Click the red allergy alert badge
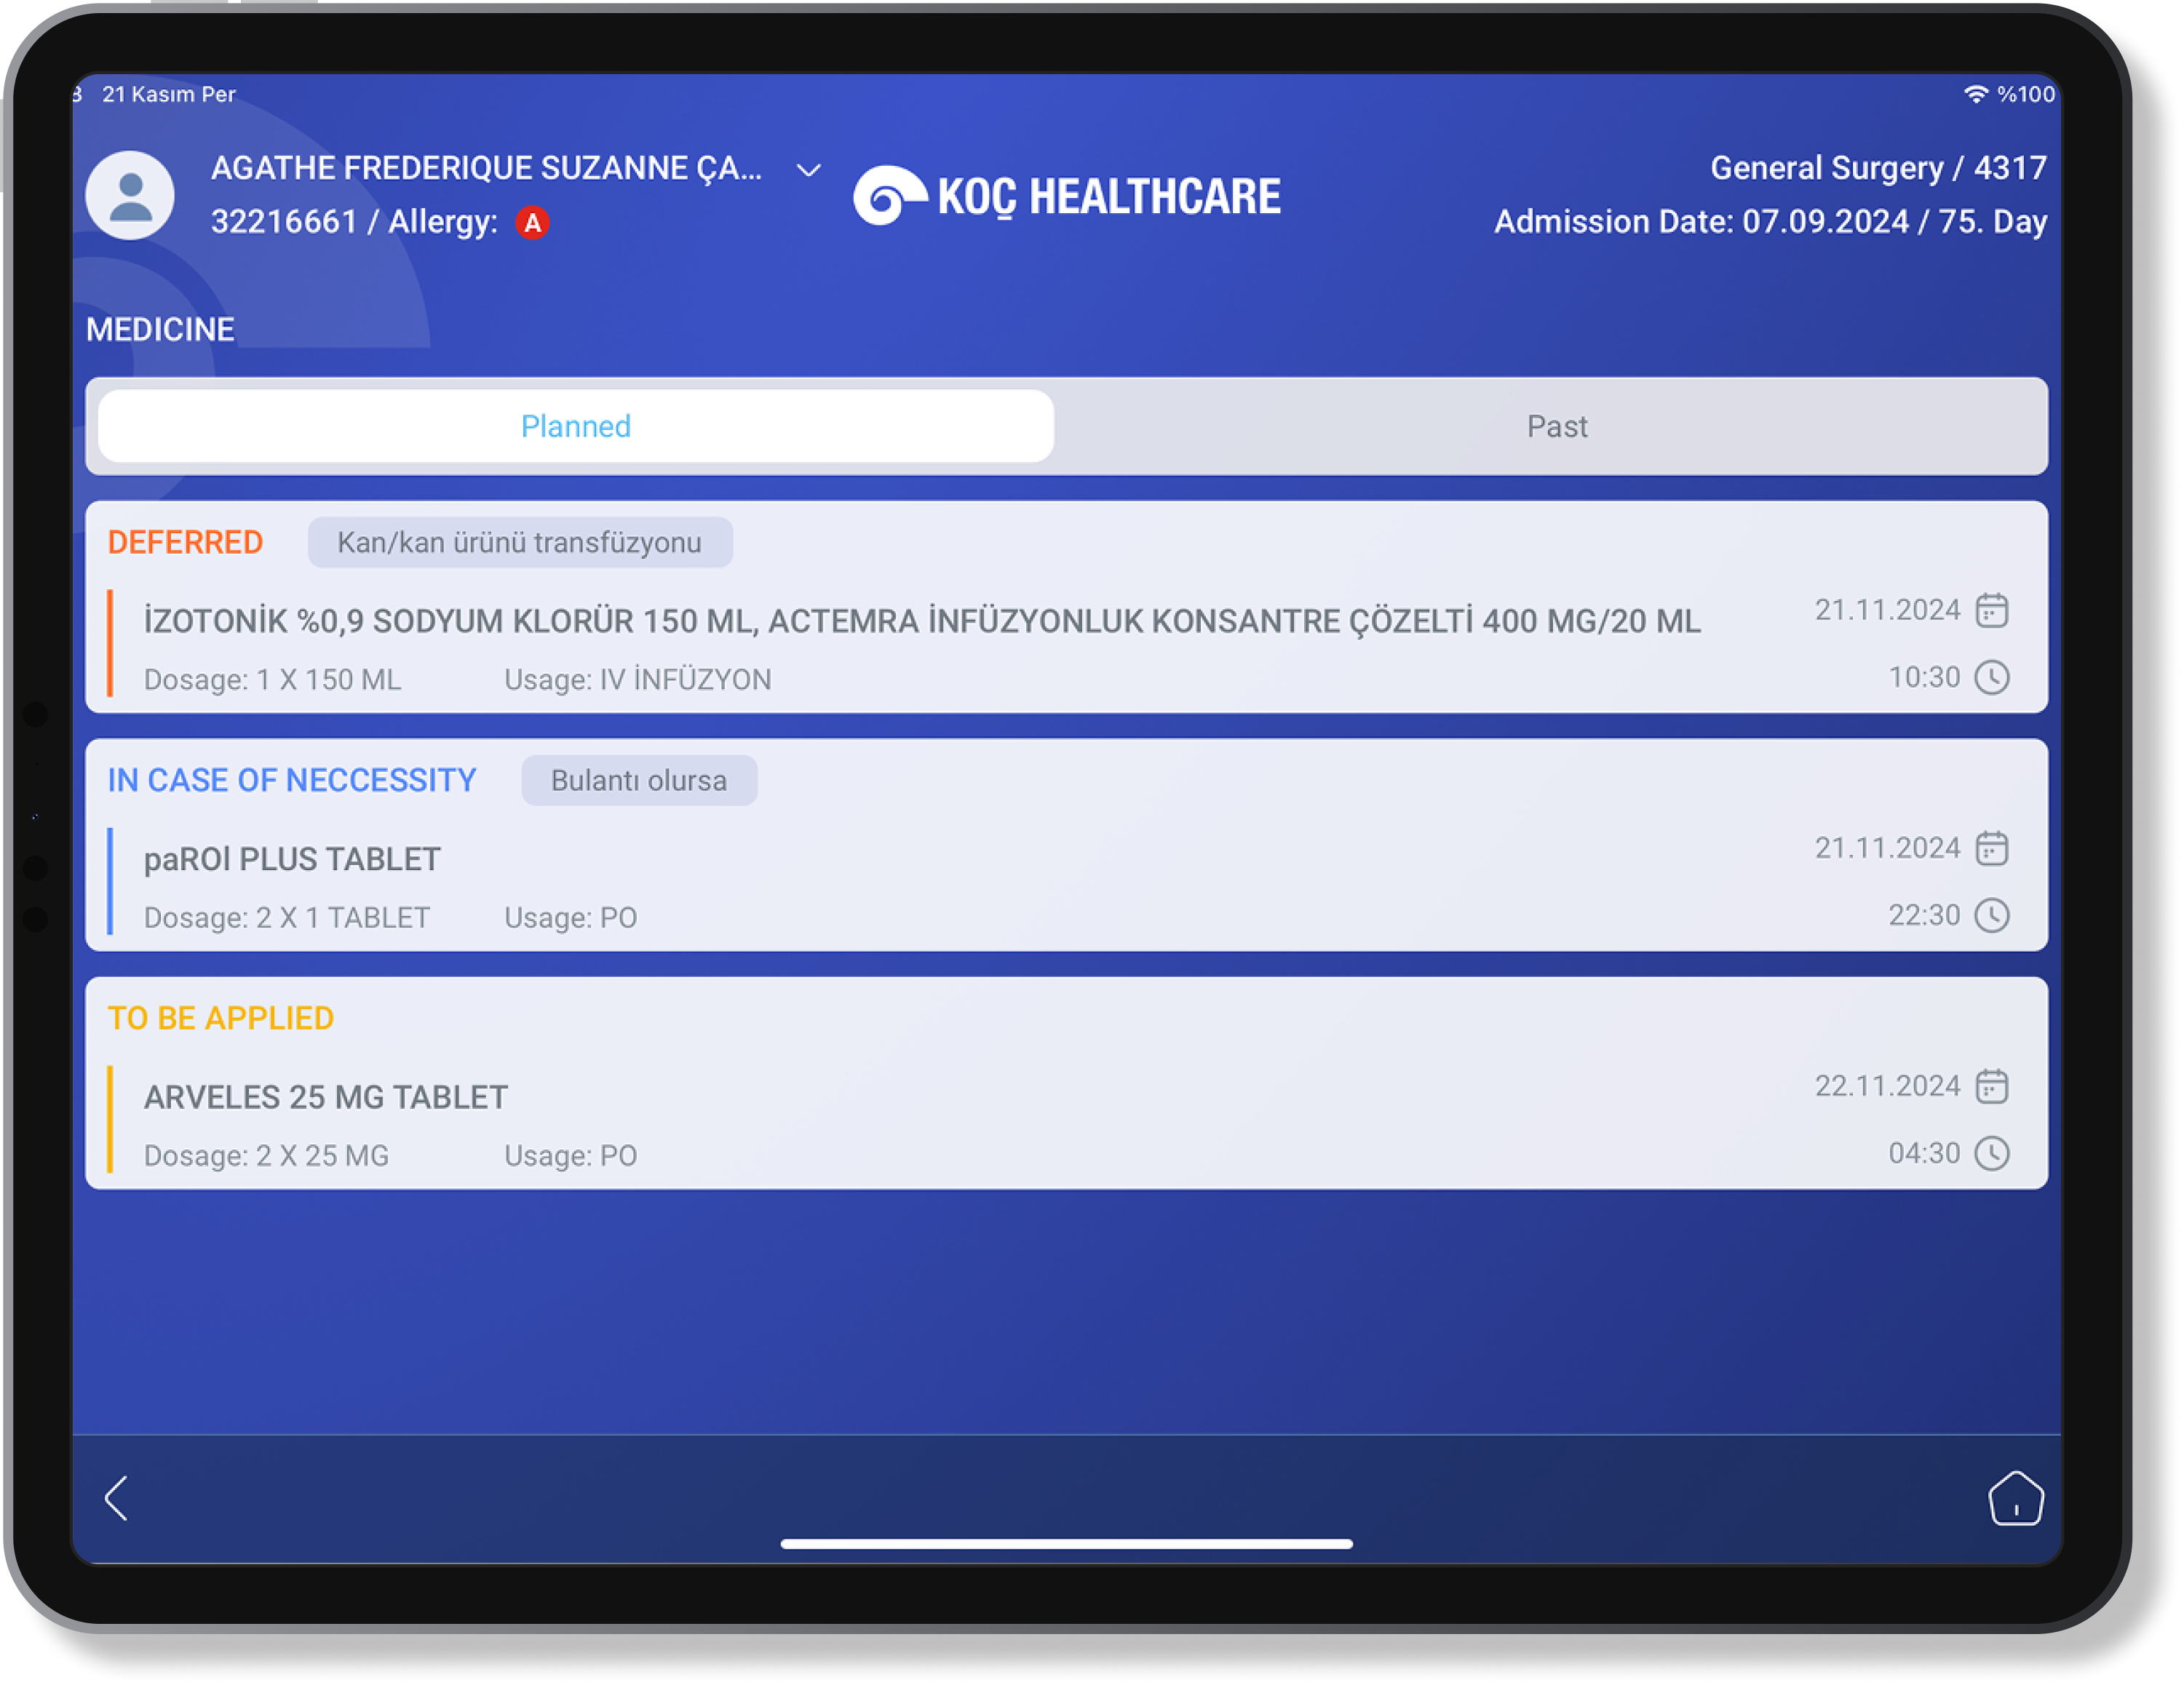Screen dimensions: 2184x1685 pos(532,222)
